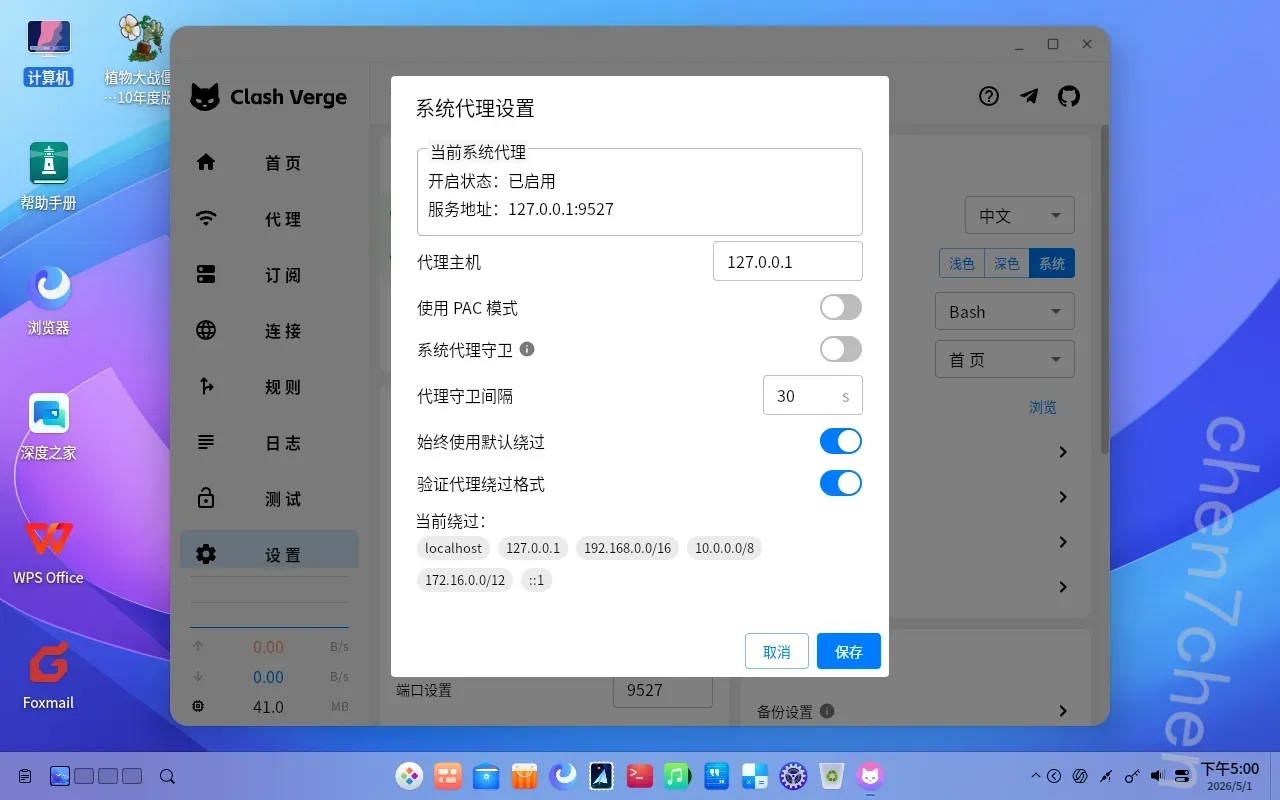Screen dimensions: 1280x800
Task: Click the 代理守卫间隔 seconds field
Action: (x=813, y=395)
